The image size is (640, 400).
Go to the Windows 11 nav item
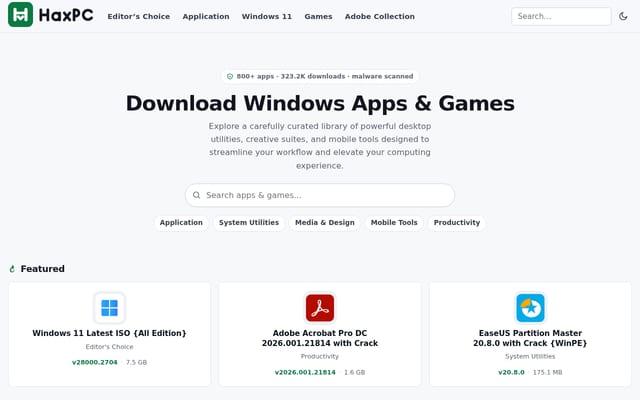[267, 16]
